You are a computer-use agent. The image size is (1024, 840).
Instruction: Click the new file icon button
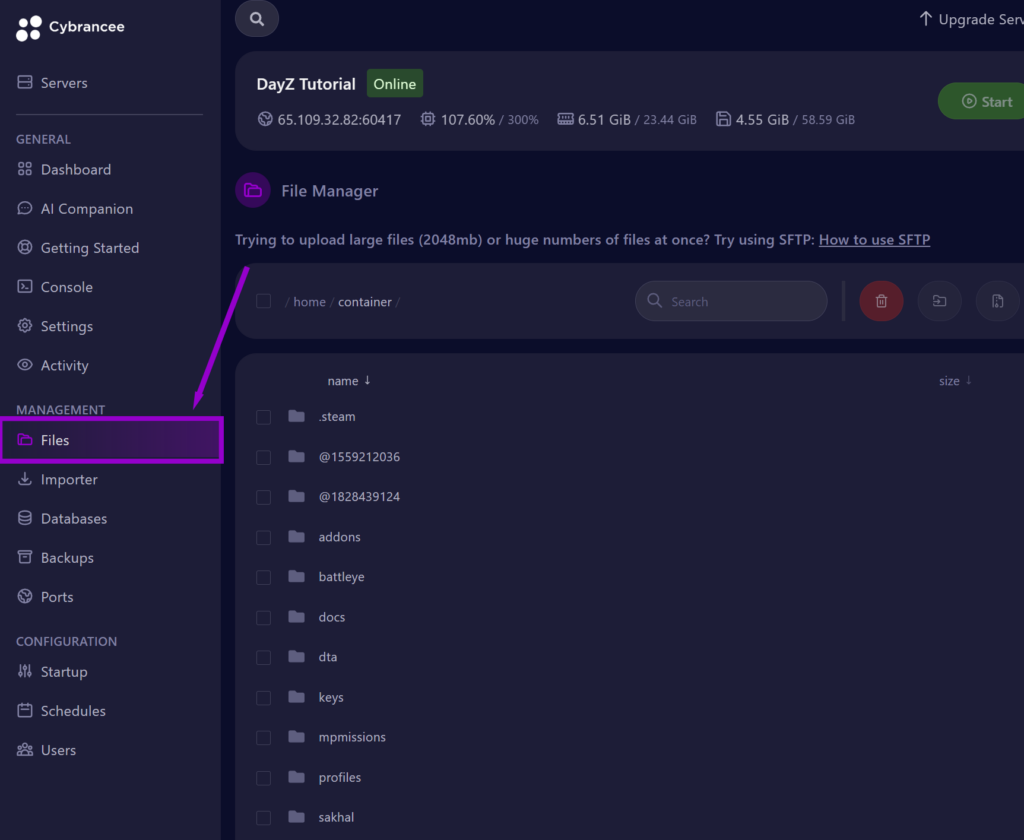point(996,301)
